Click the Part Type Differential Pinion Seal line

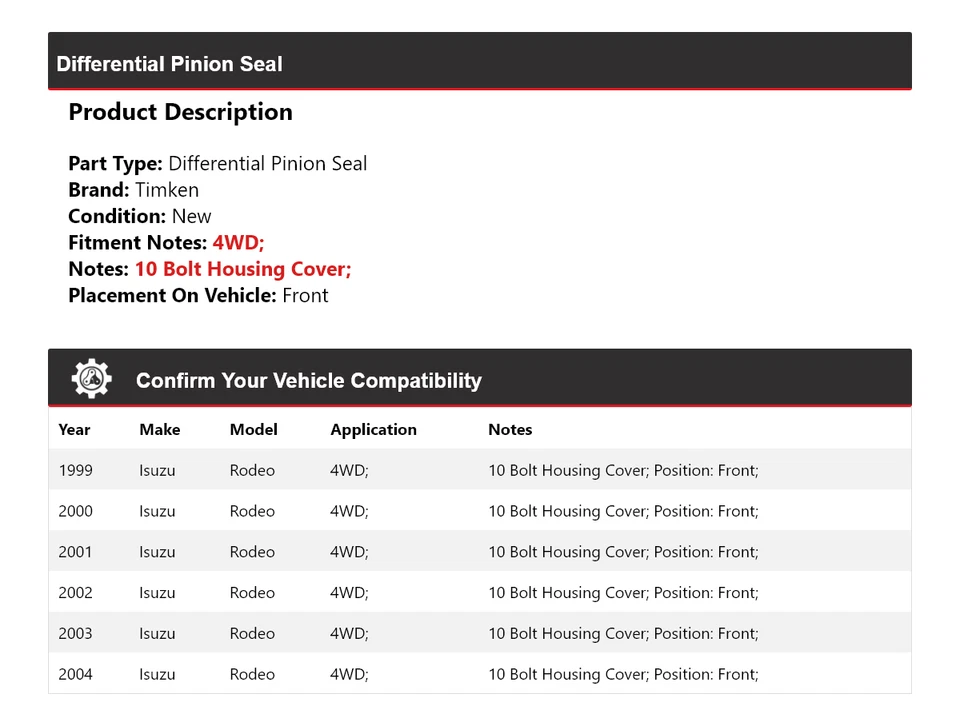[217, 164]
